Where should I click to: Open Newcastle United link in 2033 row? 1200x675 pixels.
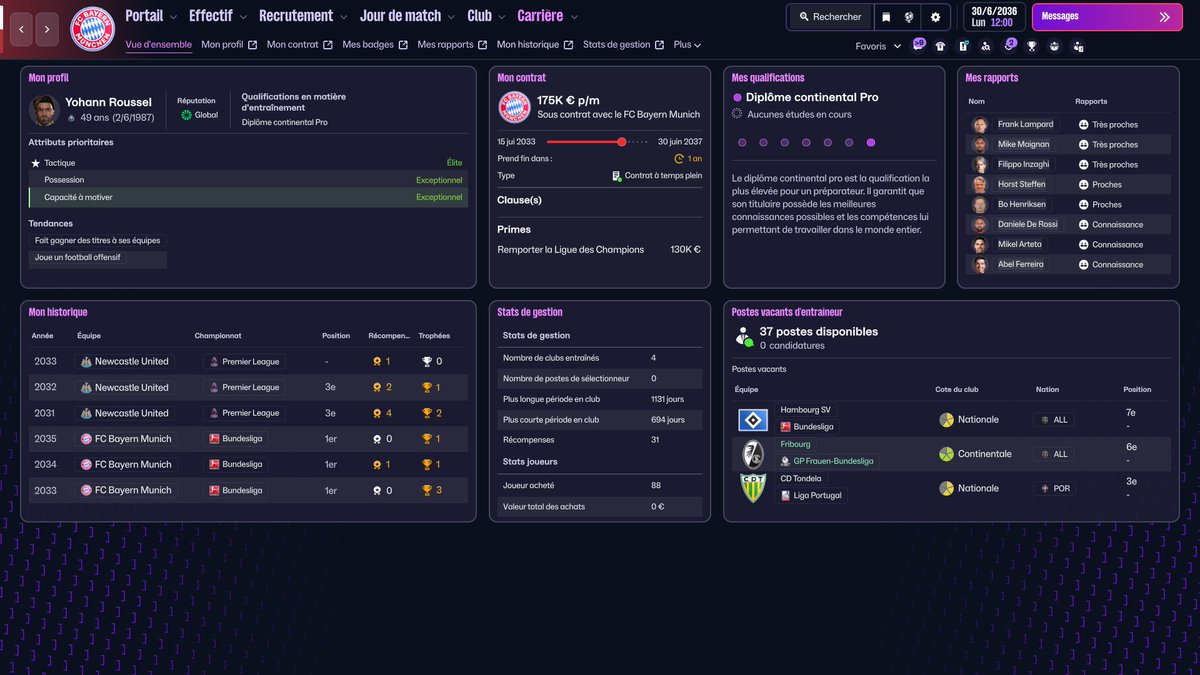pos(124,362)
